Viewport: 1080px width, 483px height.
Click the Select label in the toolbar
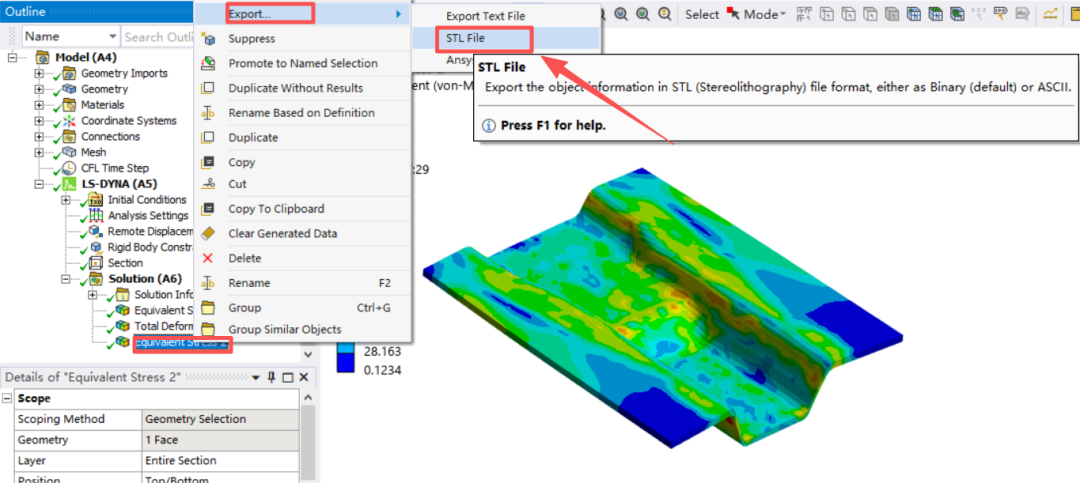coord(702,14)
